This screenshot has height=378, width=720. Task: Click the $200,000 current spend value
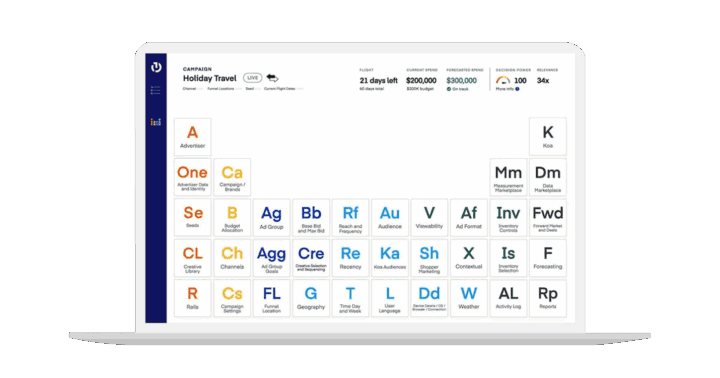[421, 80]
